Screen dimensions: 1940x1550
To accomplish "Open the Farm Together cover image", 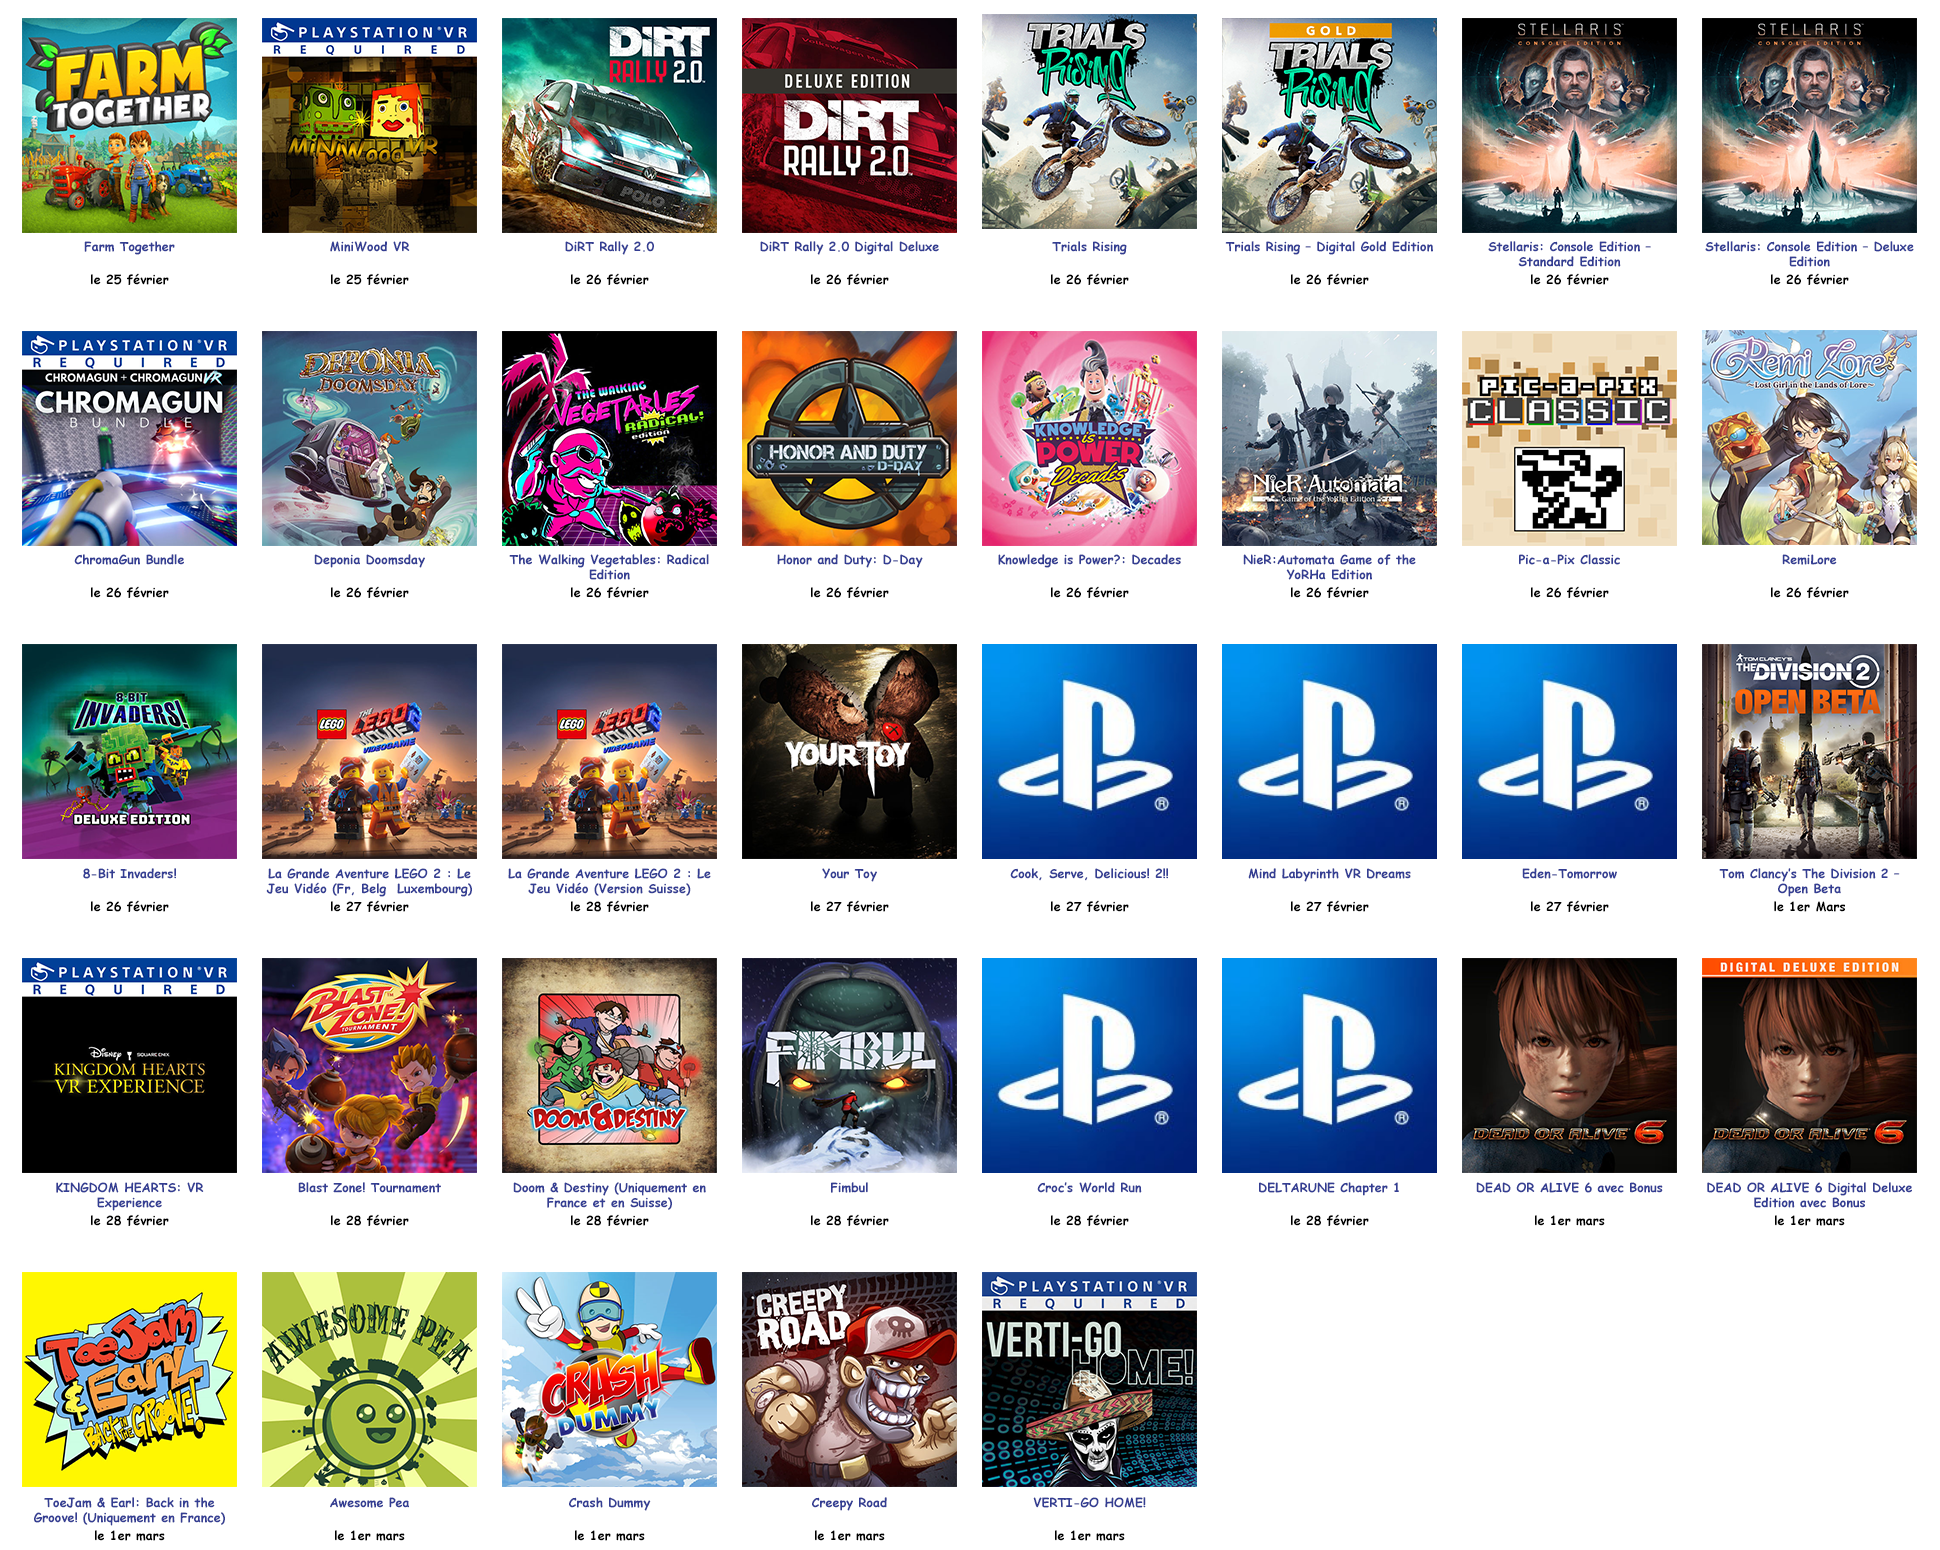I will [129, 125].
